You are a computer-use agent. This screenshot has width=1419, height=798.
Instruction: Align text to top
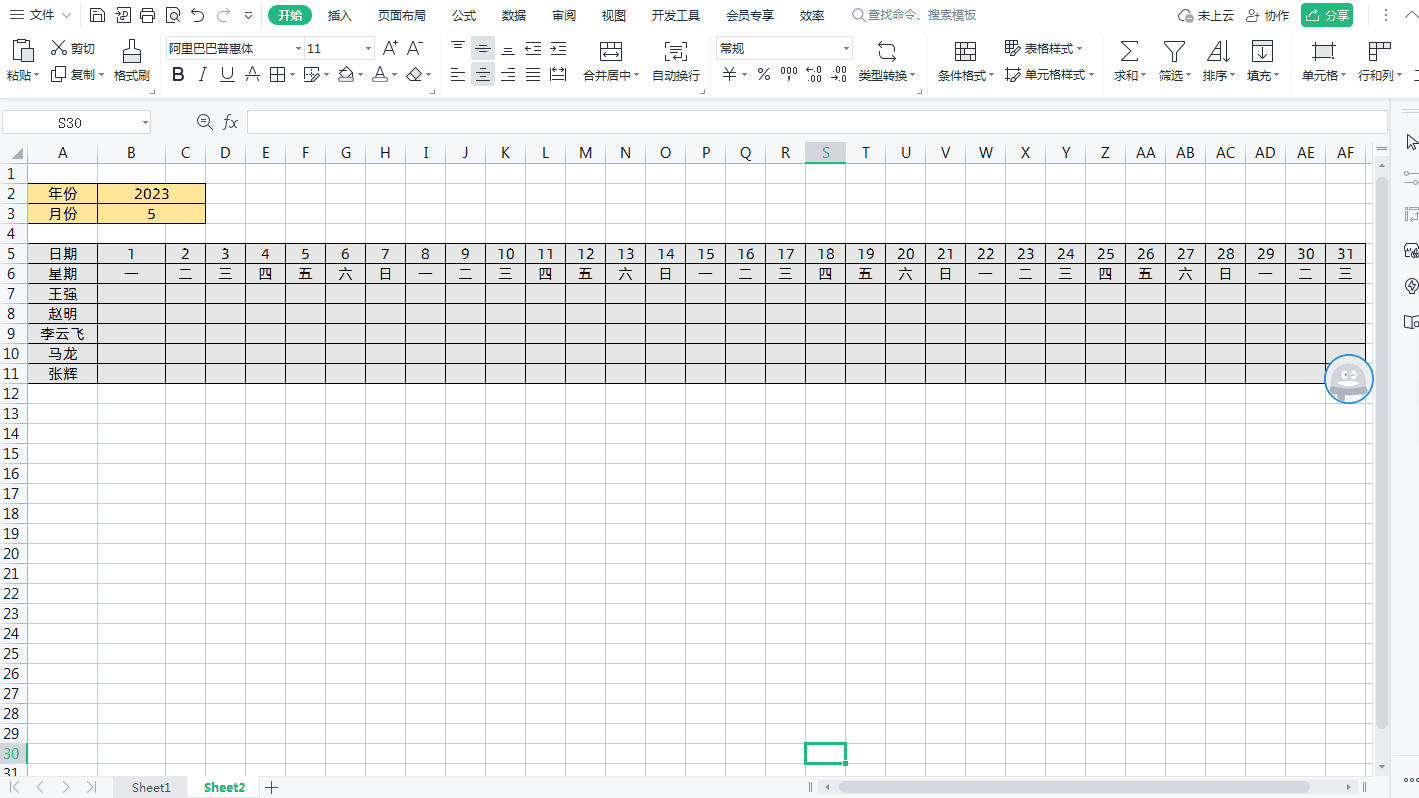pyautogui.click(x=458, y=48)
